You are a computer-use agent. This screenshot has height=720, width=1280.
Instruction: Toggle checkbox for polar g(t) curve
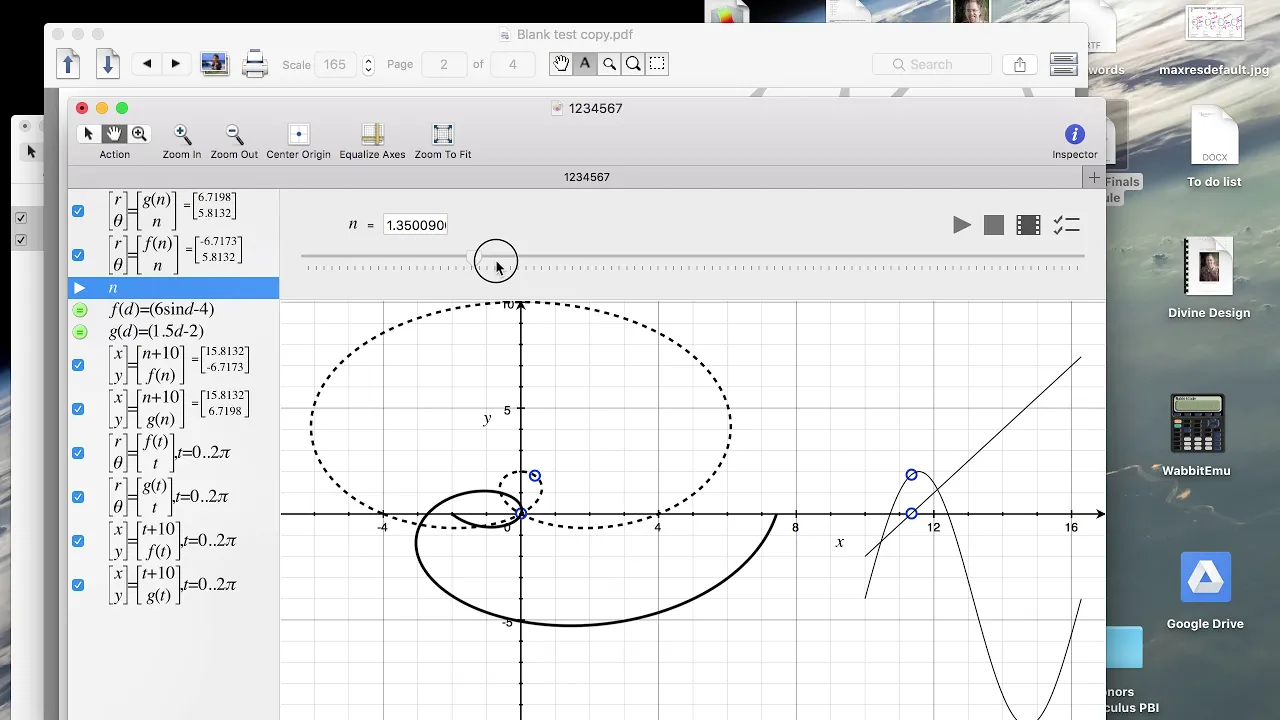tap(78, 497)
